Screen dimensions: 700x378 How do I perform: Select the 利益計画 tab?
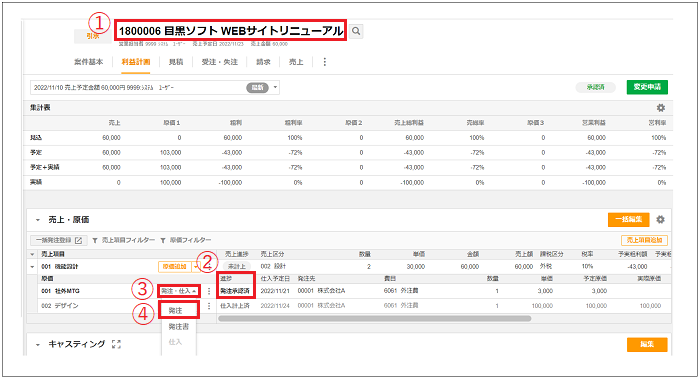tap(136, 62)
